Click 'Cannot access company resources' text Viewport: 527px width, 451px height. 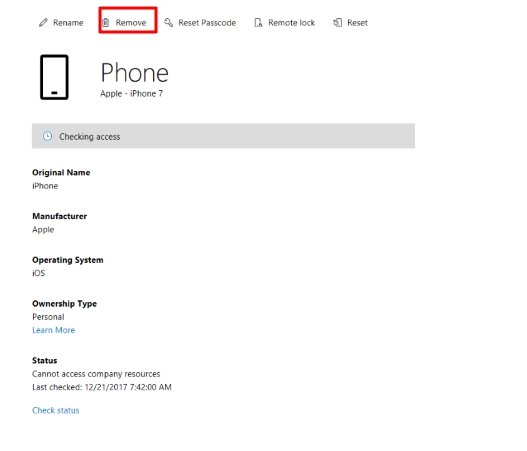pyautogui.click(x=96, y=374)
